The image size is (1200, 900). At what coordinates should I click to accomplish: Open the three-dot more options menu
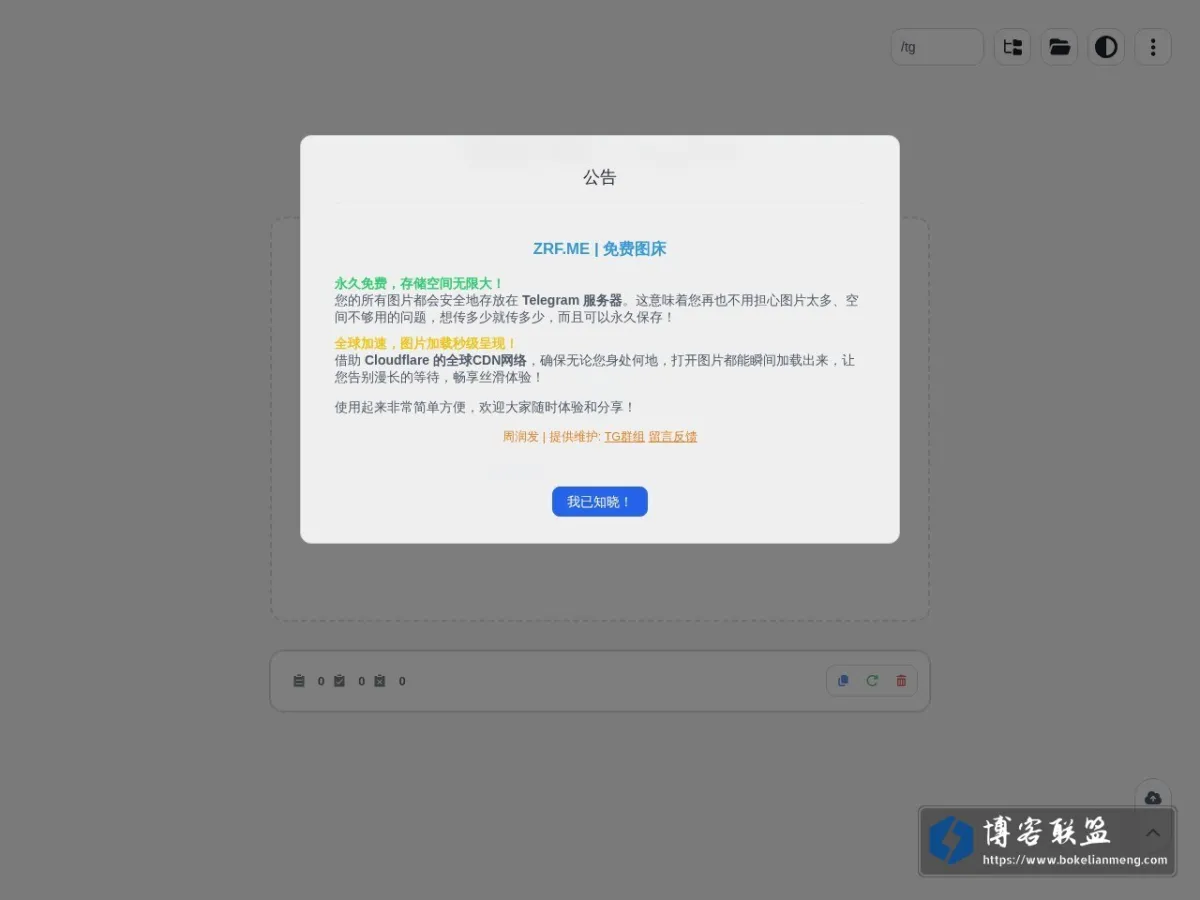[1153, 47]
